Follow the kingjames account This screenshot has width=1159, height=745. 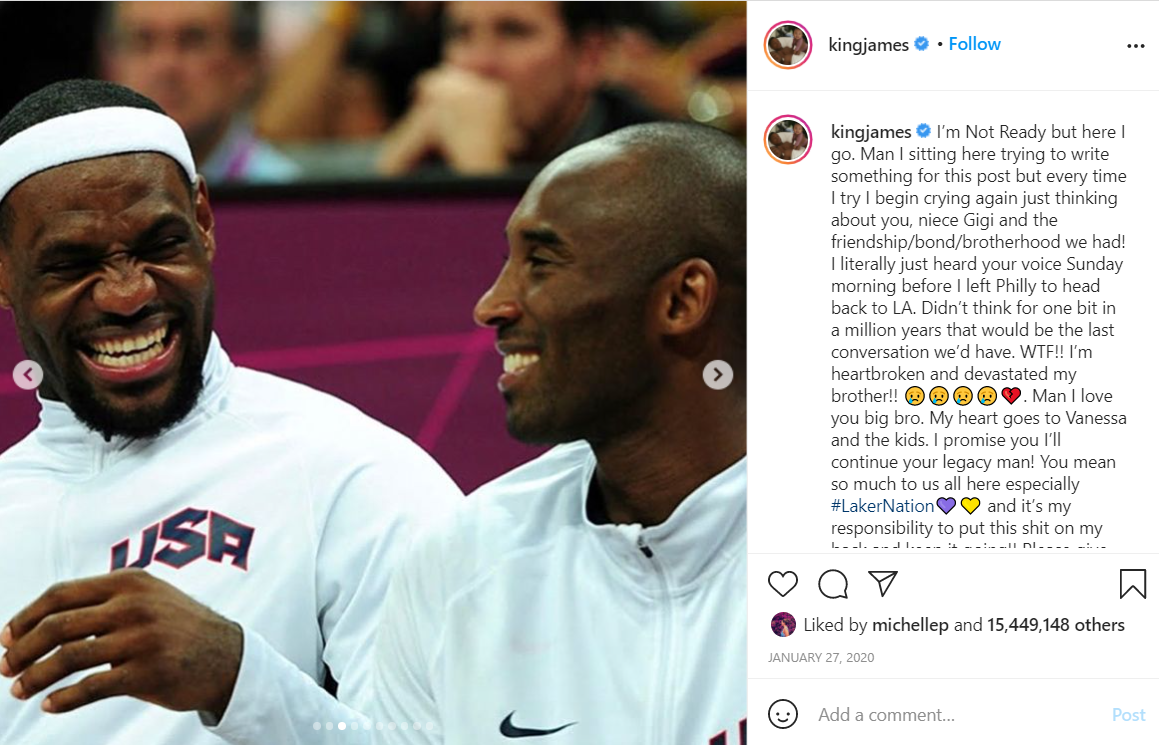click(x=974, y=44)
